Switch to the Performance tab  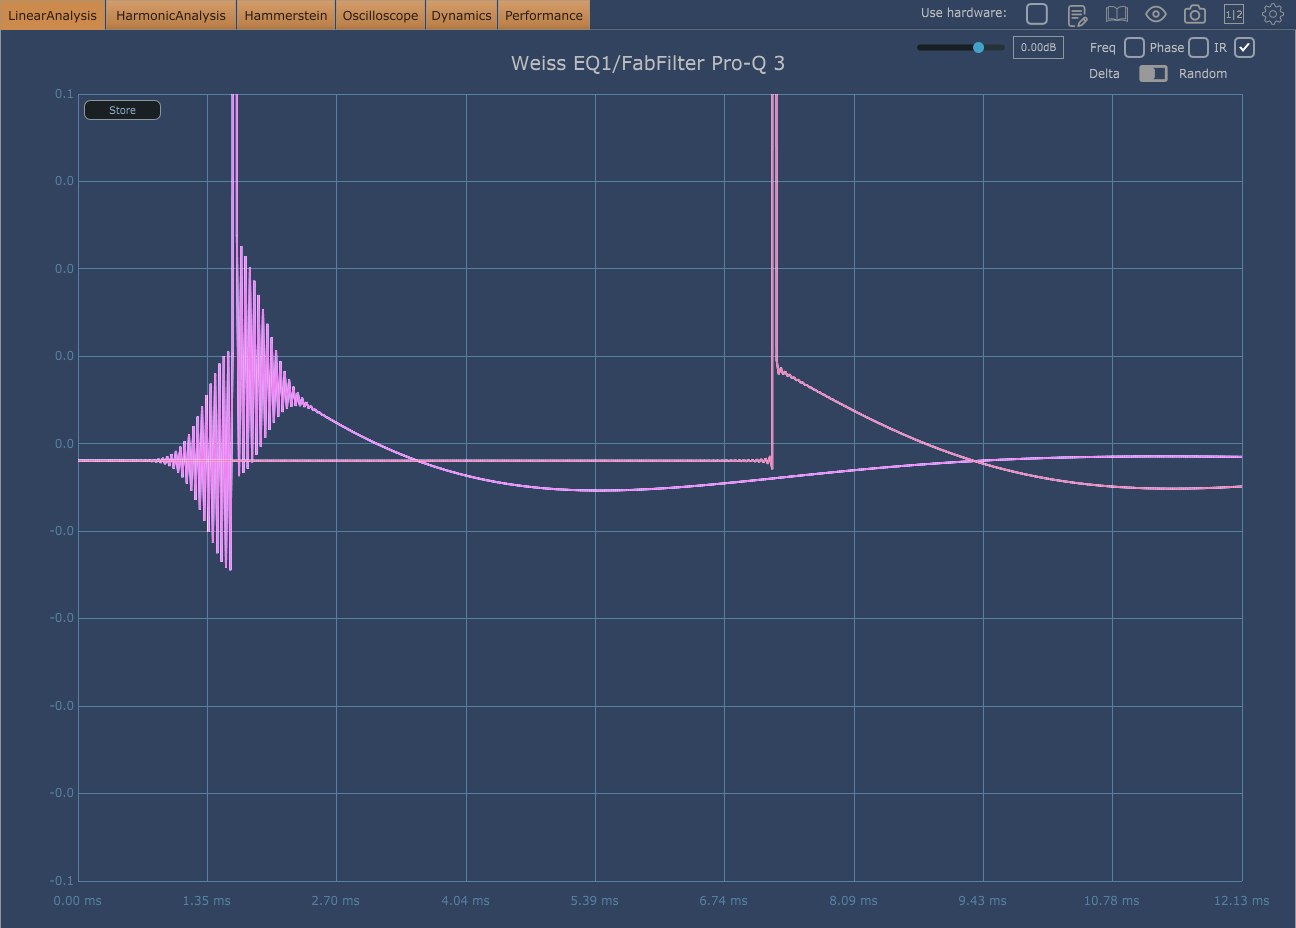pyautogui.click(x=544, y=15)
